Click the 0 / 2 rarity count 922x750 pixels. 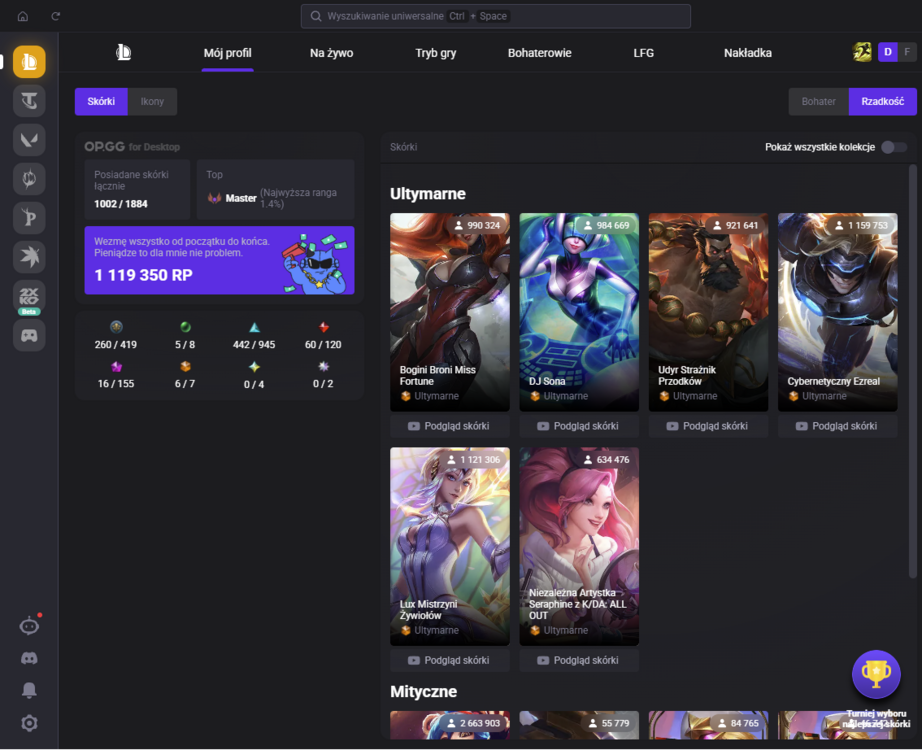coord(323,384)
